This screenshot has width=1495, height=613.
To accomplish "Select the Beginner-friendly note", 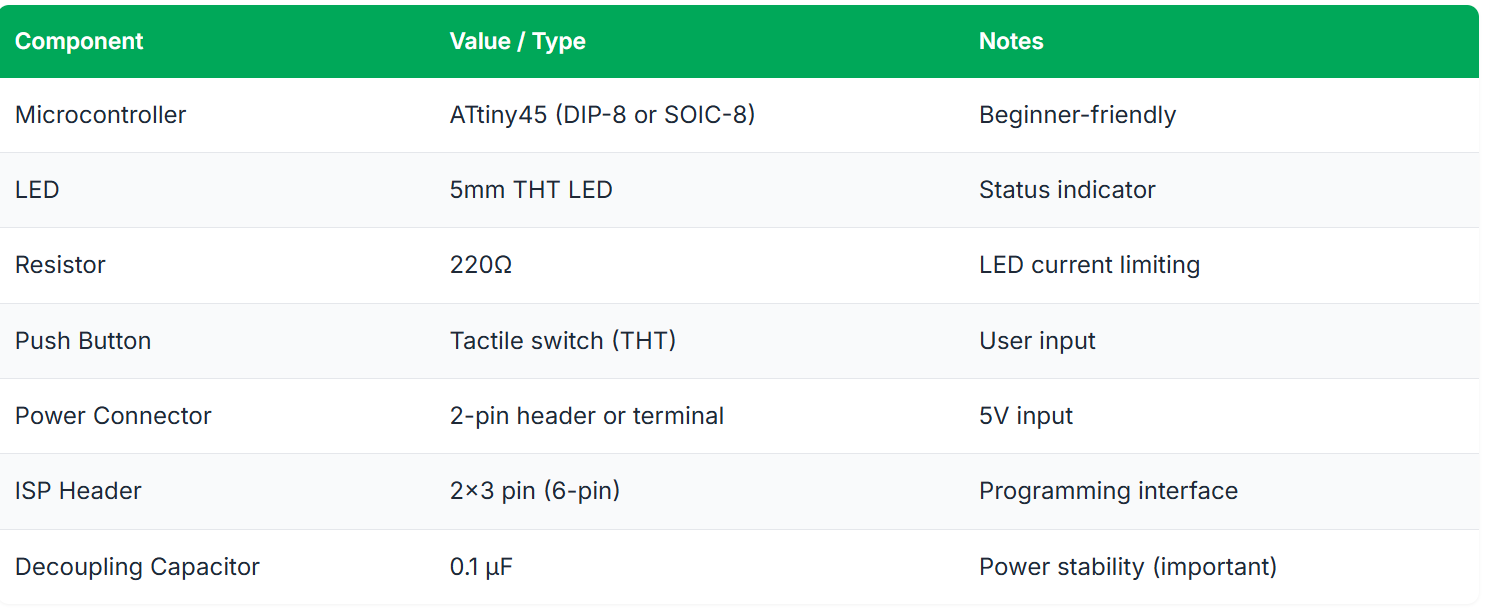I will tap(1077, 115).
